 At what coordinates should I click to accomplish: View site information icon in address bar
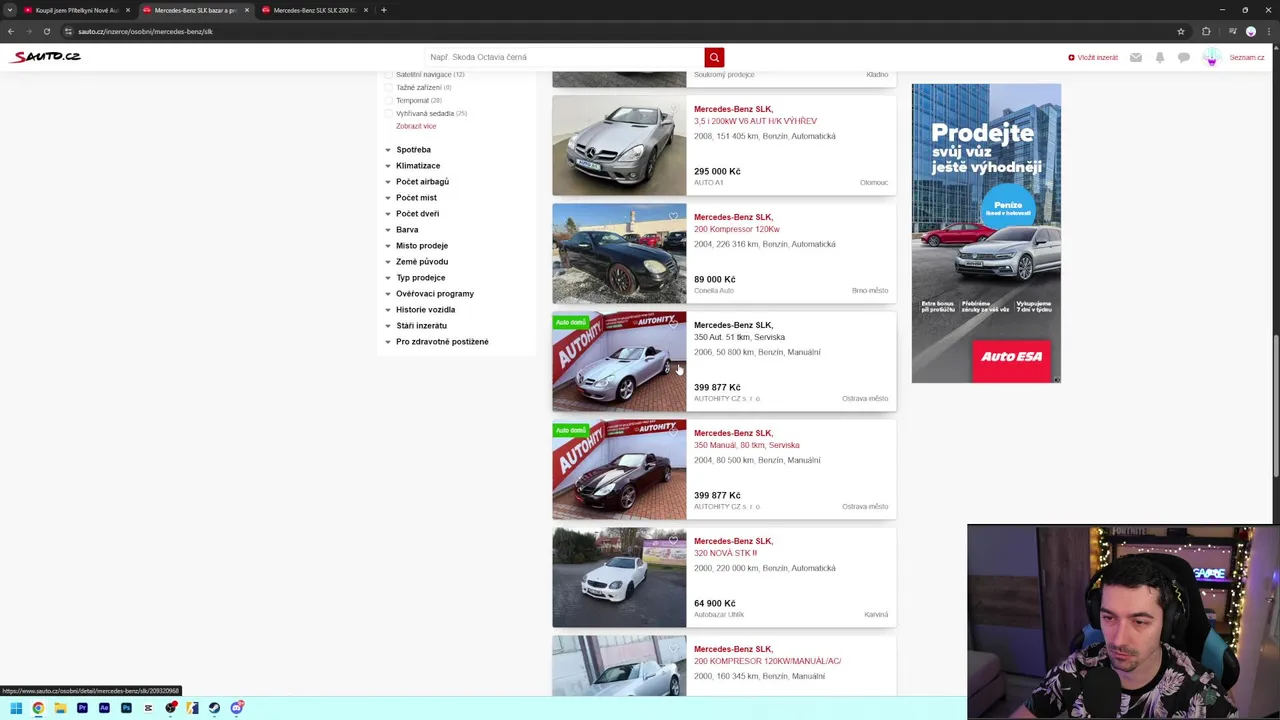pos(68,31)
